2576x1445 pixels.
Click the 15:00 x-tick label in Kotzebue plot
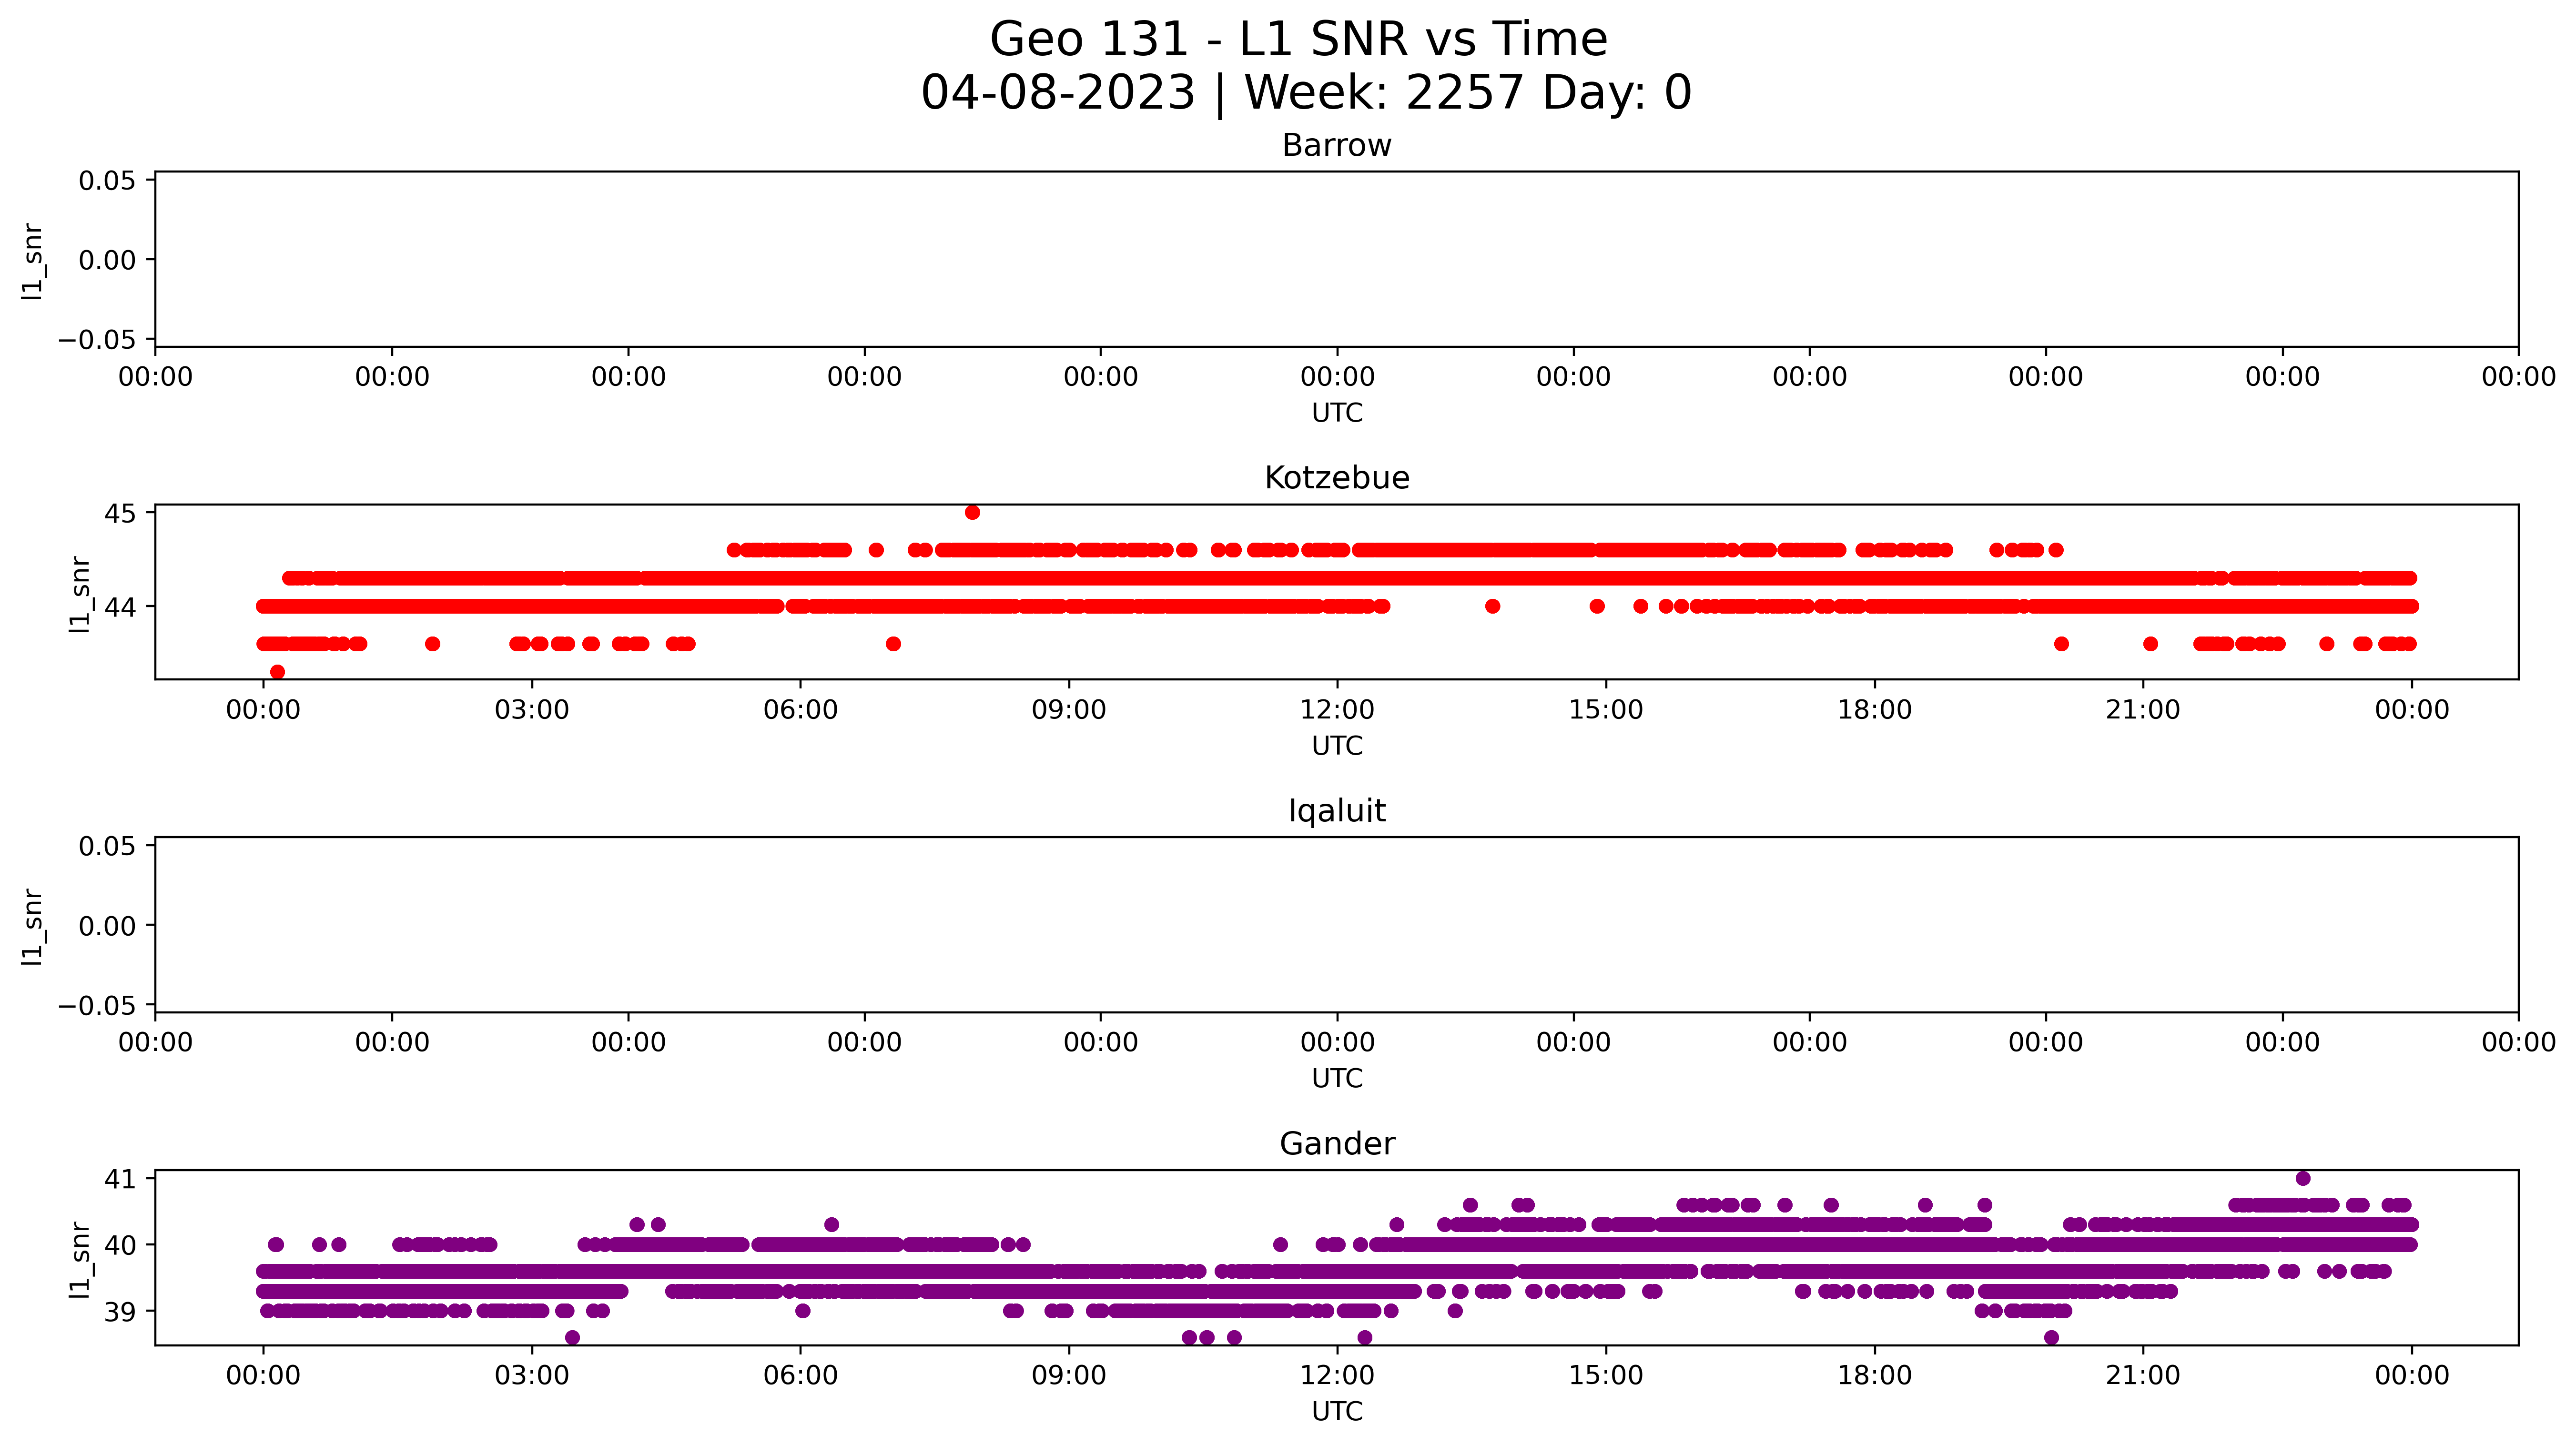[1606, 710]
